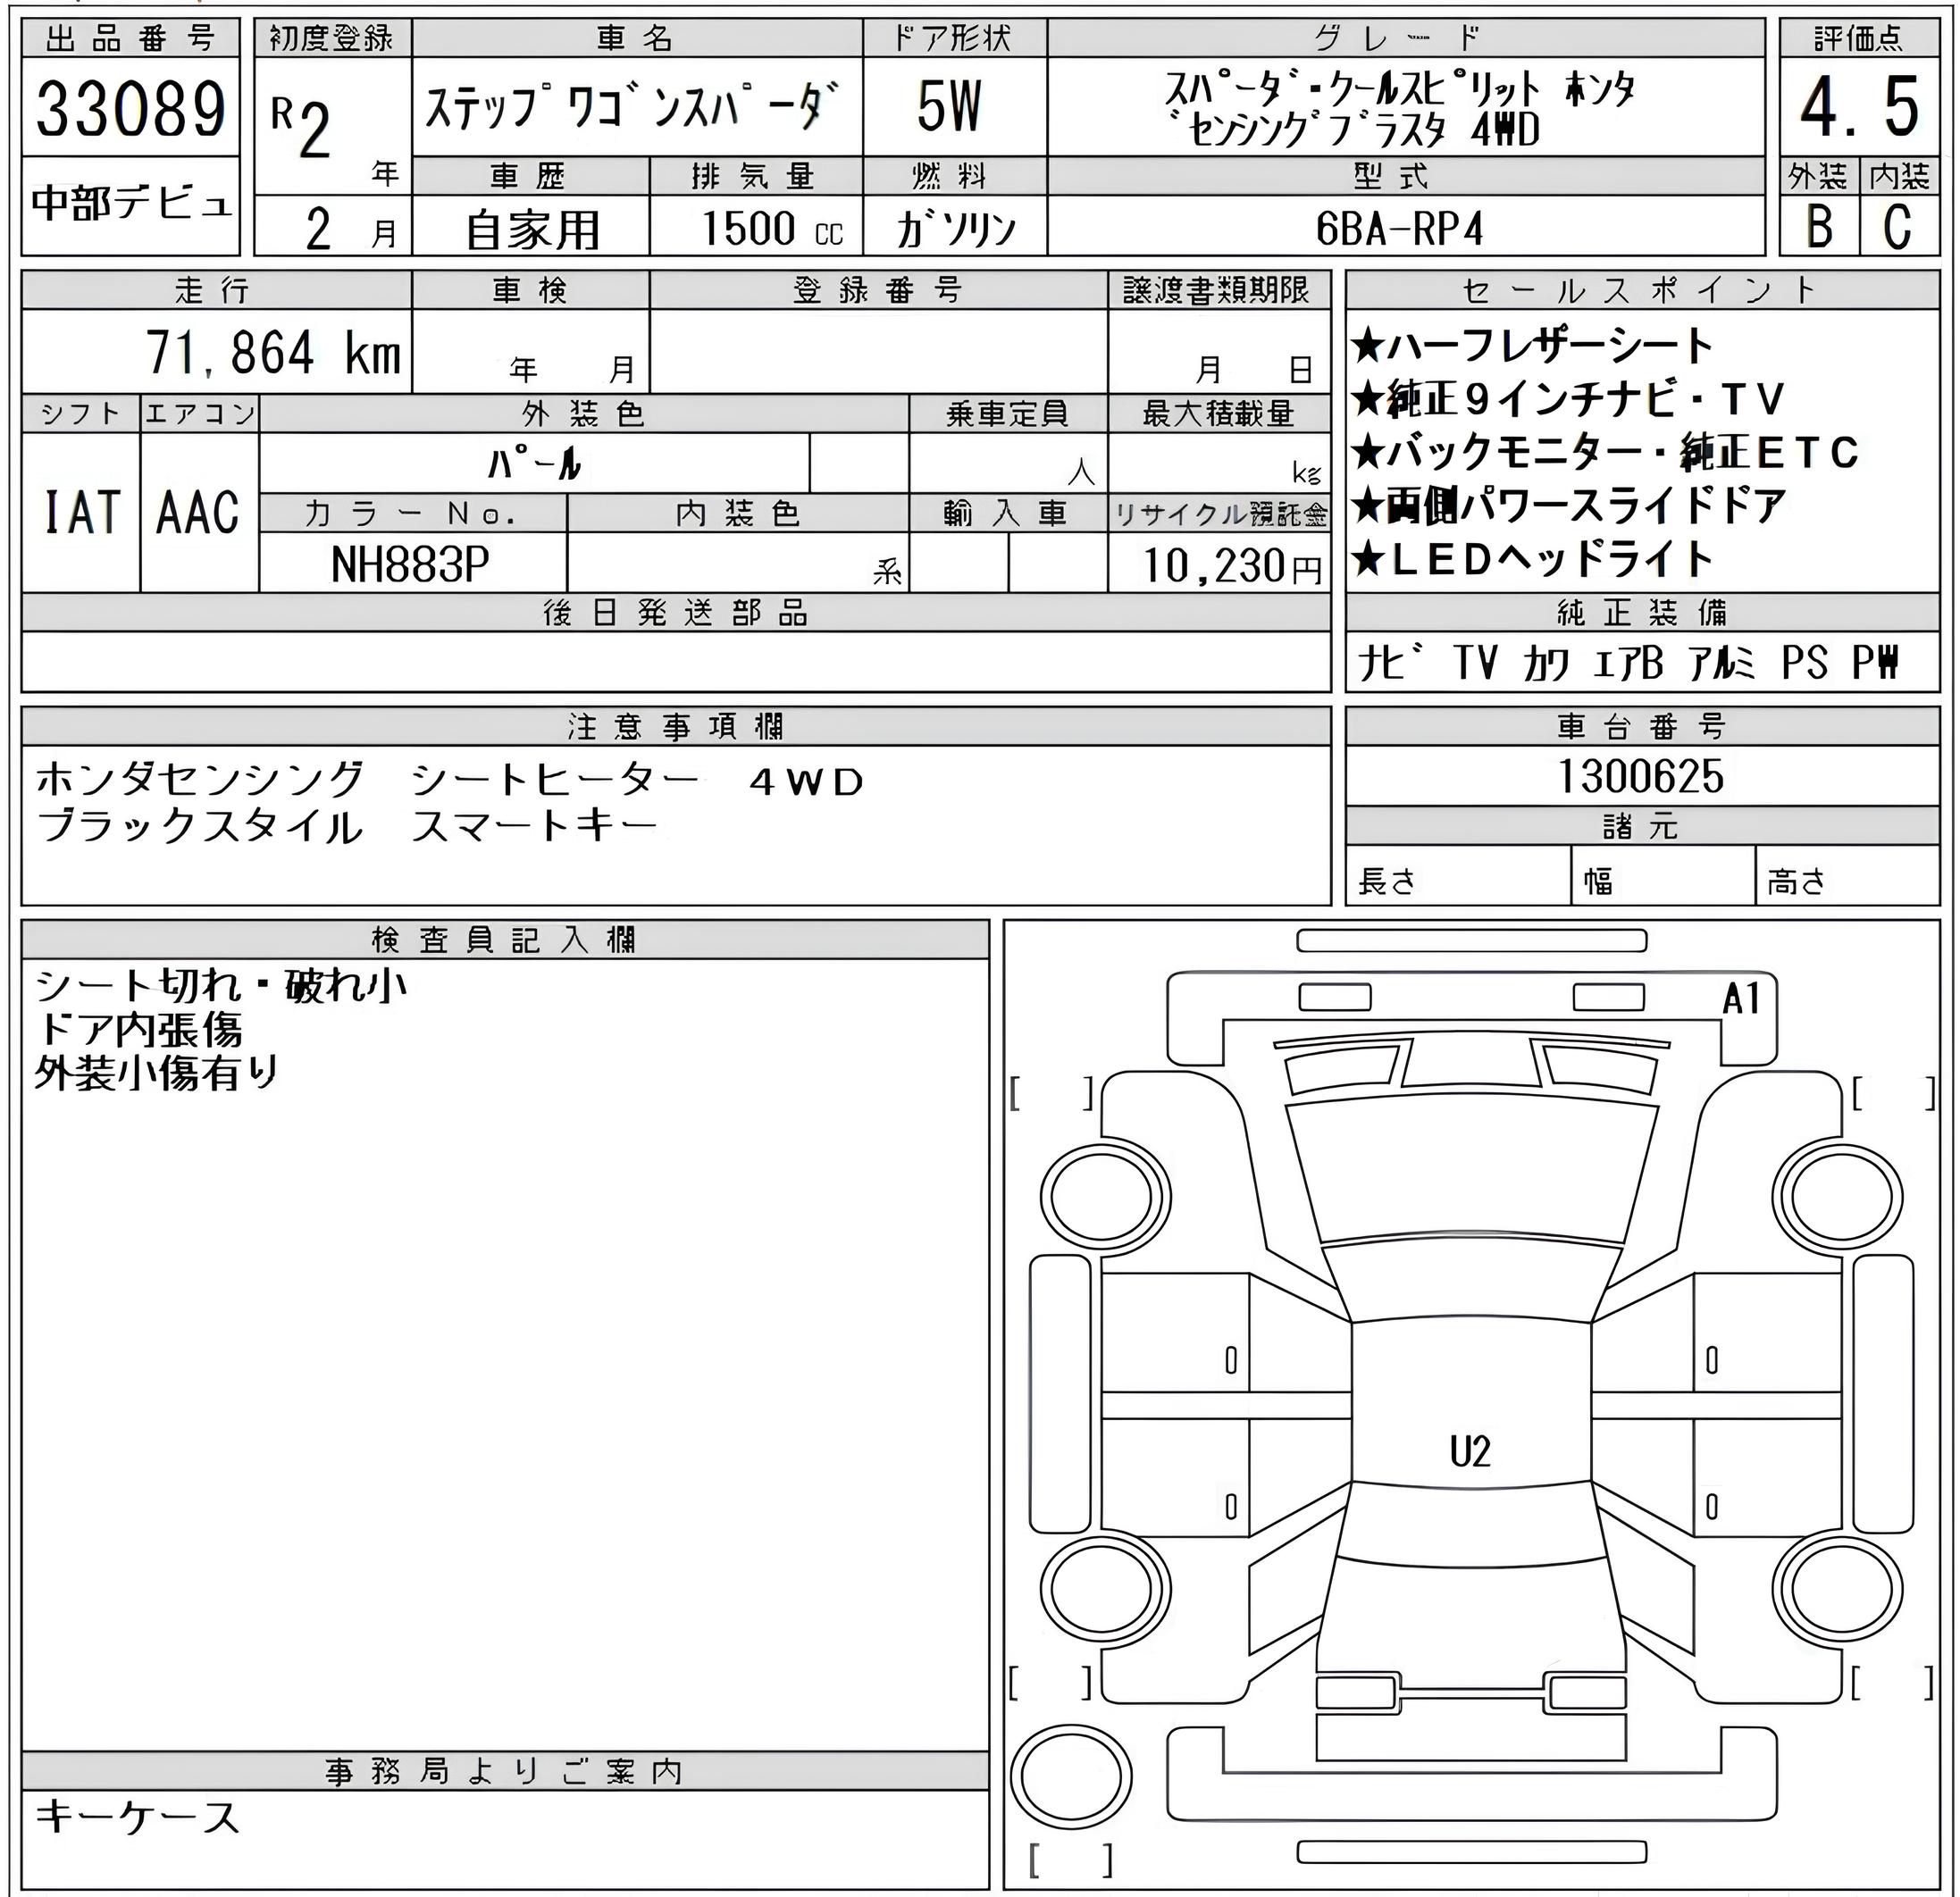The width and height of the screenshot is (1960, 1897).
Task: Click exterior grade B cell
Action: (1819, 226)
